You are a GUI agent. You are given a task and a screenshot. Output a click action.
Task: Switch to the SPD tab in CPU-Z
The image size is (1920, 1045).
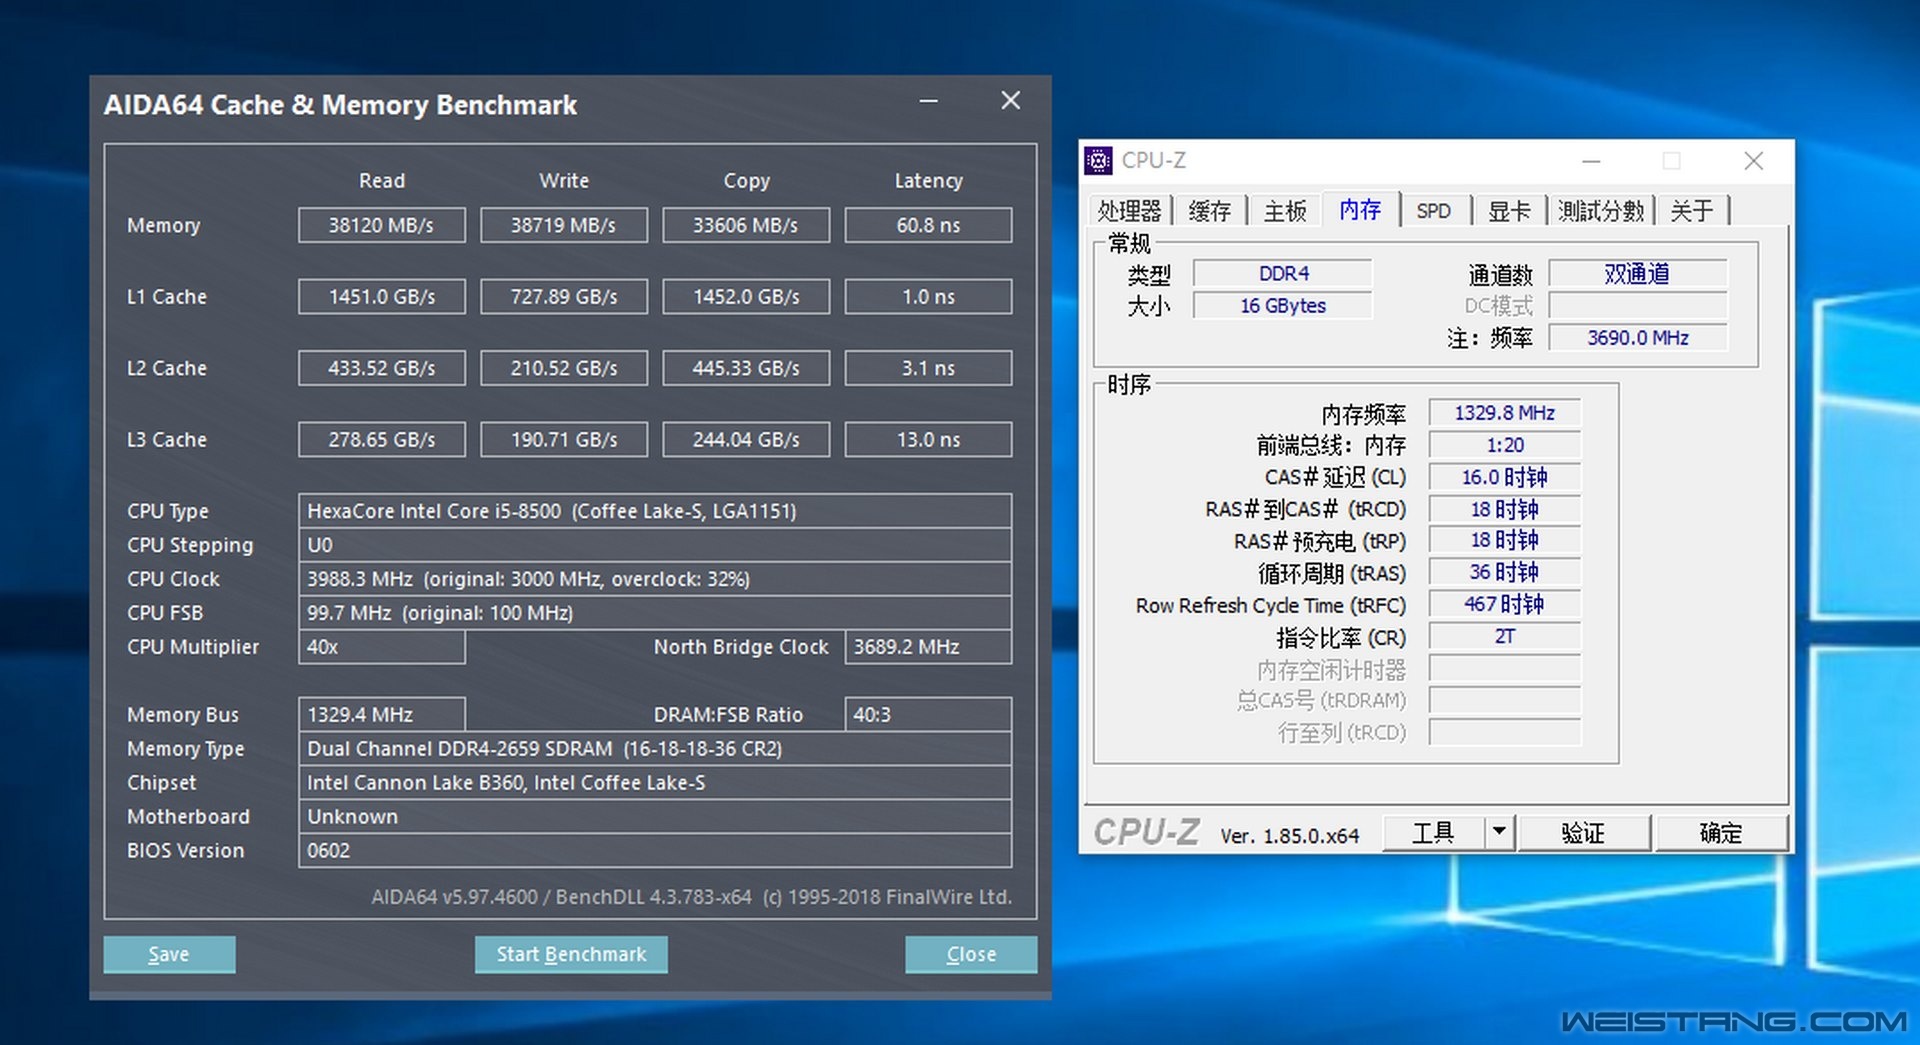point(1433,211)
